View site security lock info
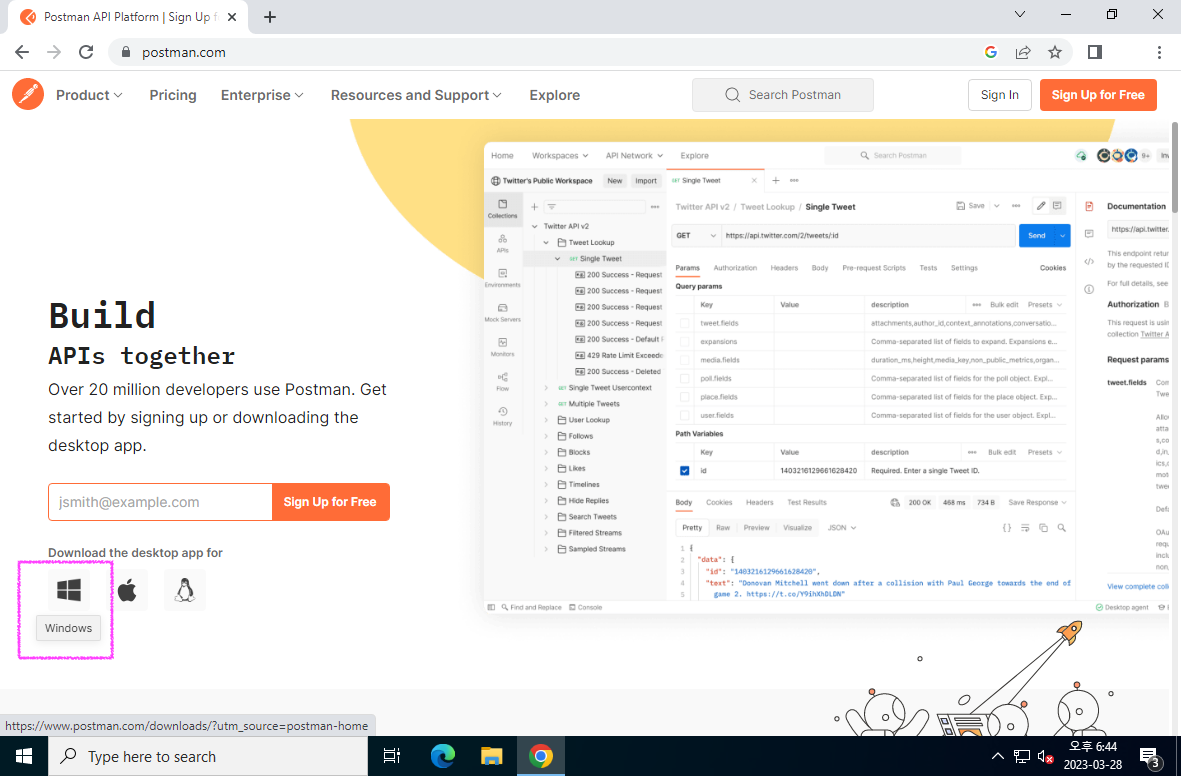The image size is (1181, 776). (126, 52)
